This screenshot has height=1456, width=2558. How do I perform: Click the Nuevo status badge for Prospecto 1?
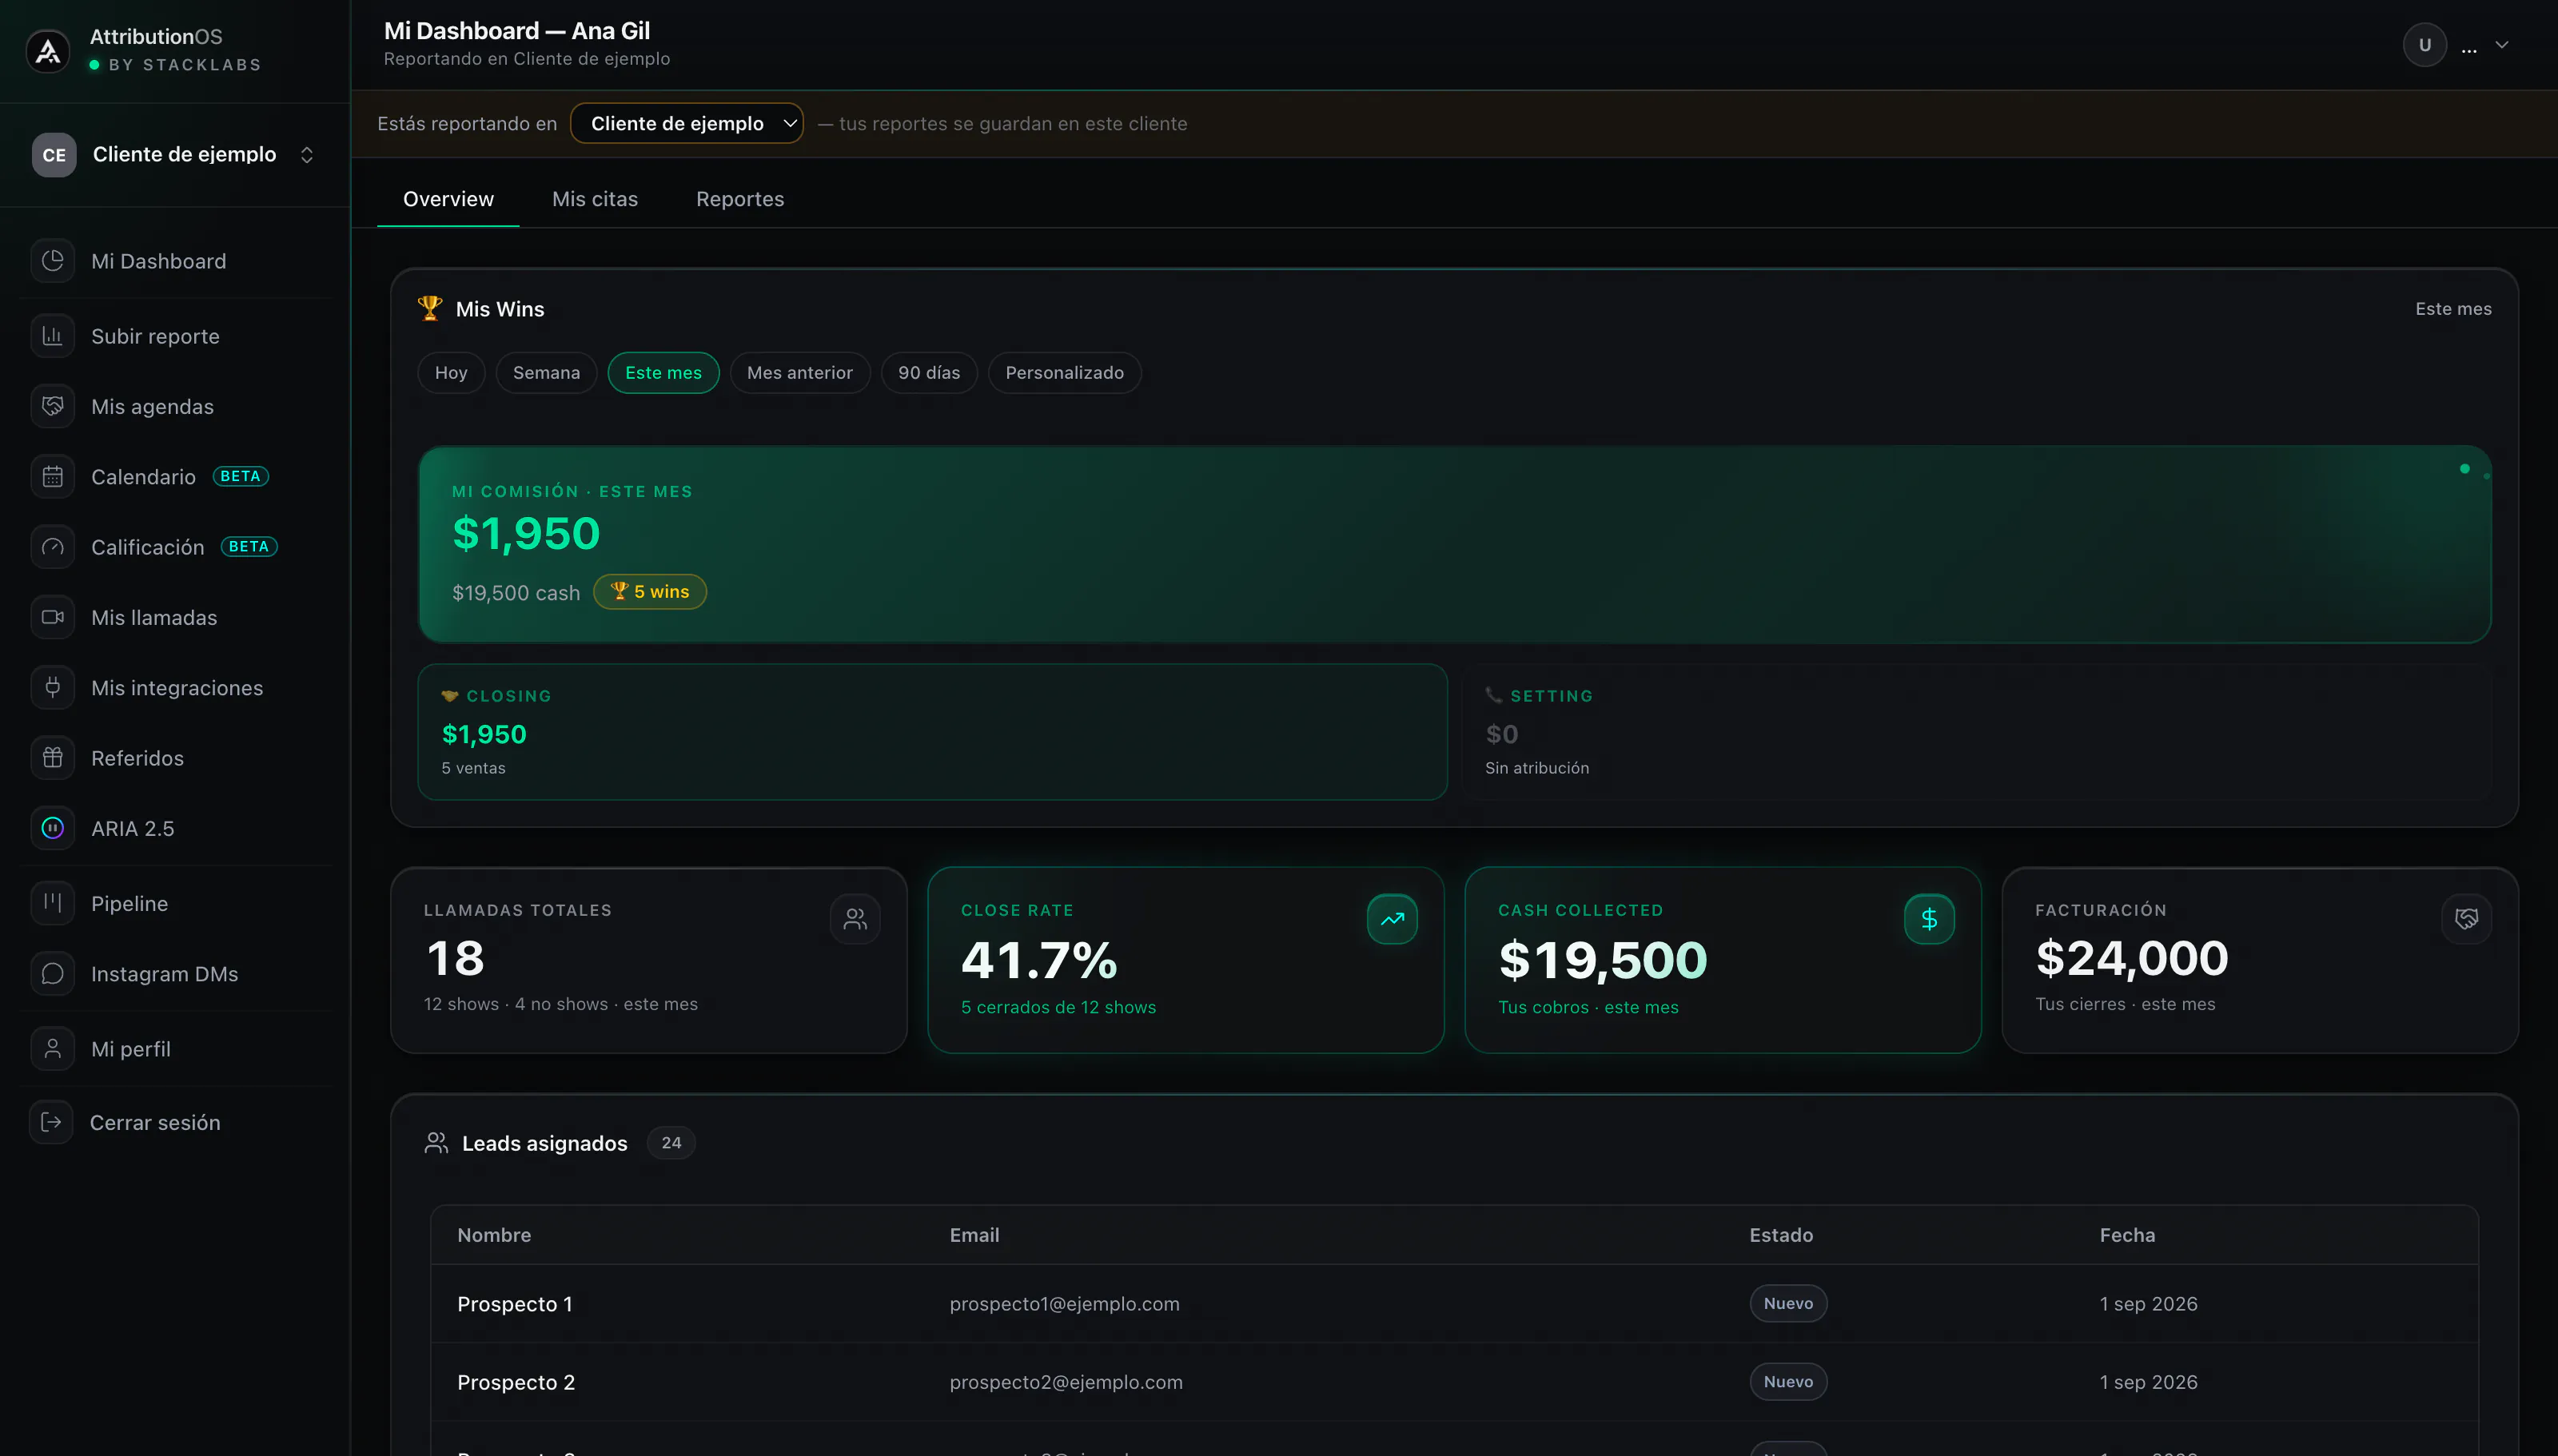coord(1788,1304)
